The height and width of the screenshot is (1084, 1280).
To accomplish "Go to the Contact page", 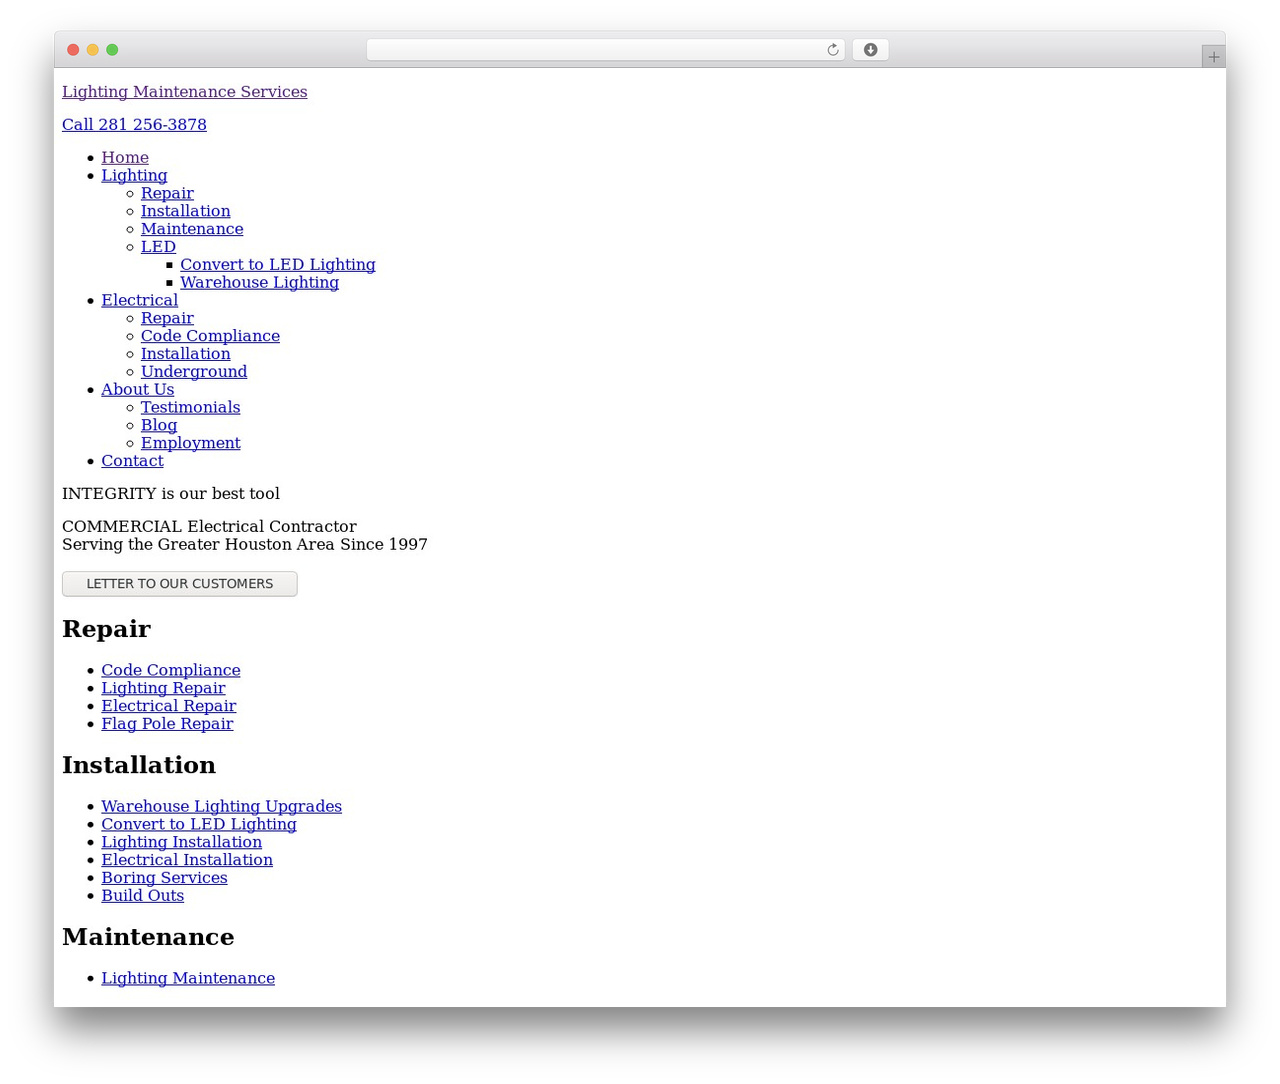I will tap(132, 461).
